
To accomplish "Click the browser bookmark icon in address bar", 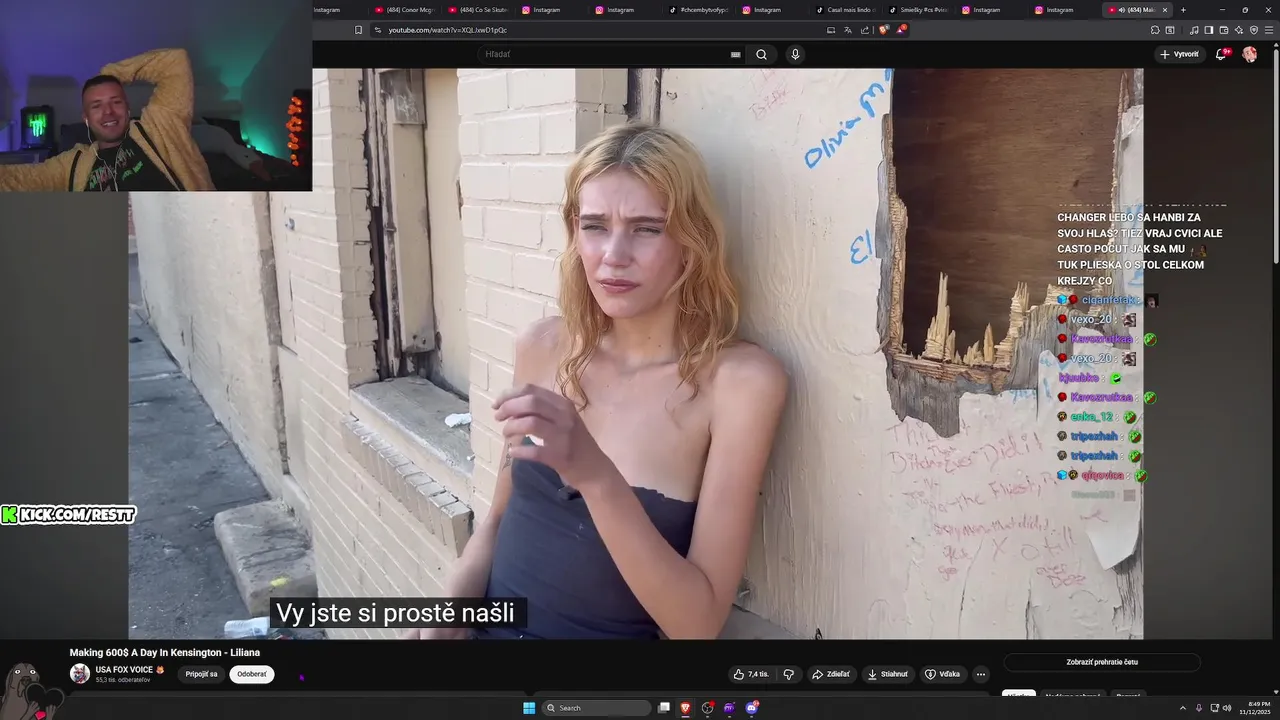I will (x=358, y=30).
